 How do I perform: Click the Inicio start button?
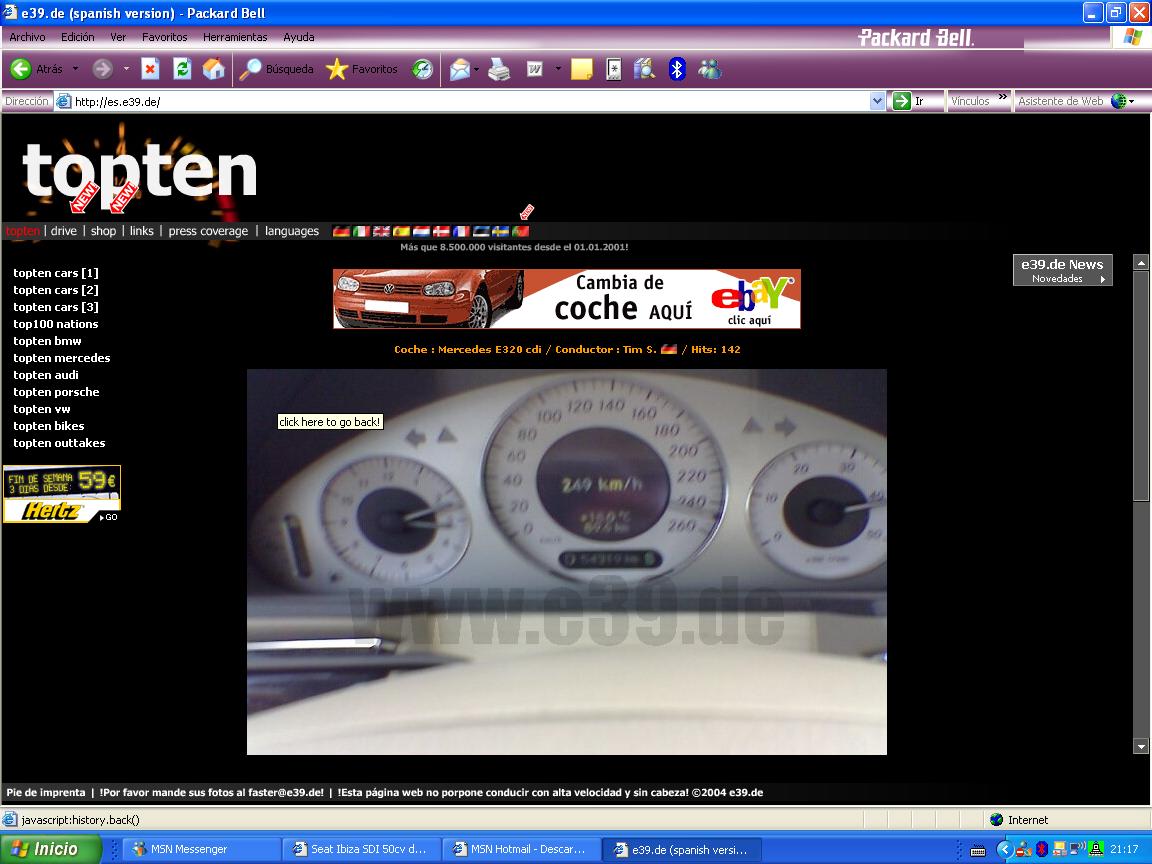[x=50, y=849]
